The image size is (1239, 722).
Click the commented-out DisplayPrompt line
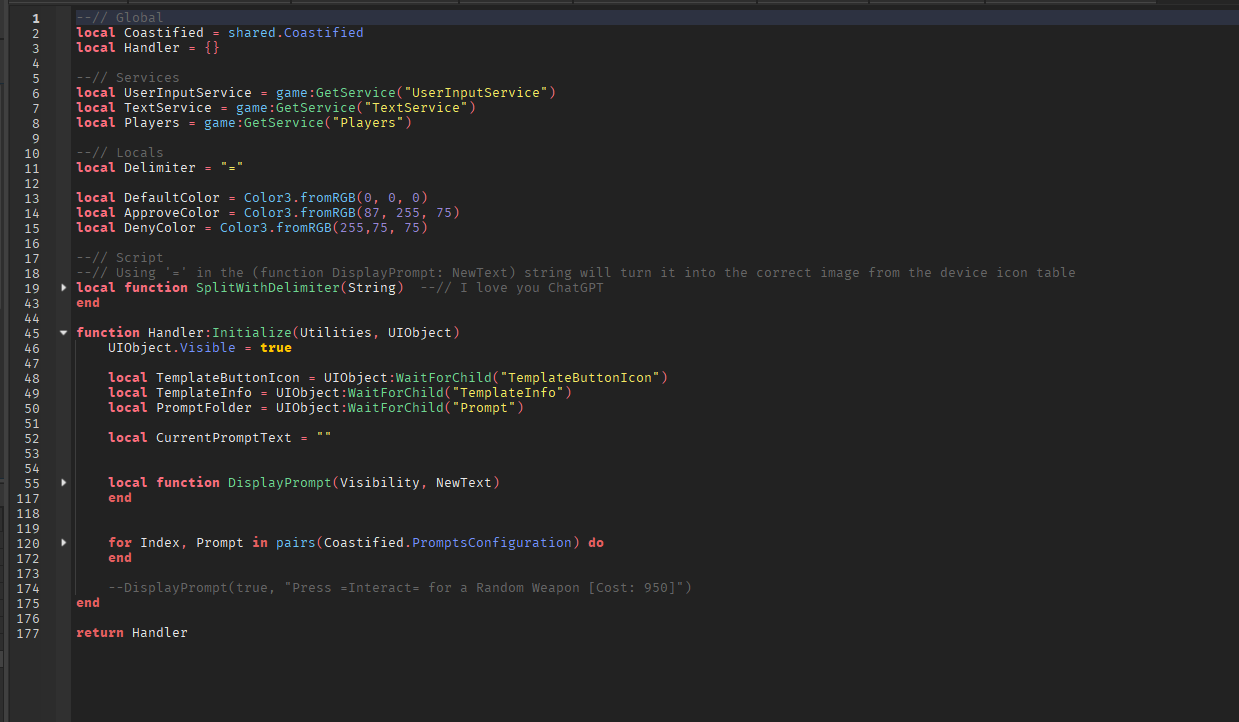[400, 588]
